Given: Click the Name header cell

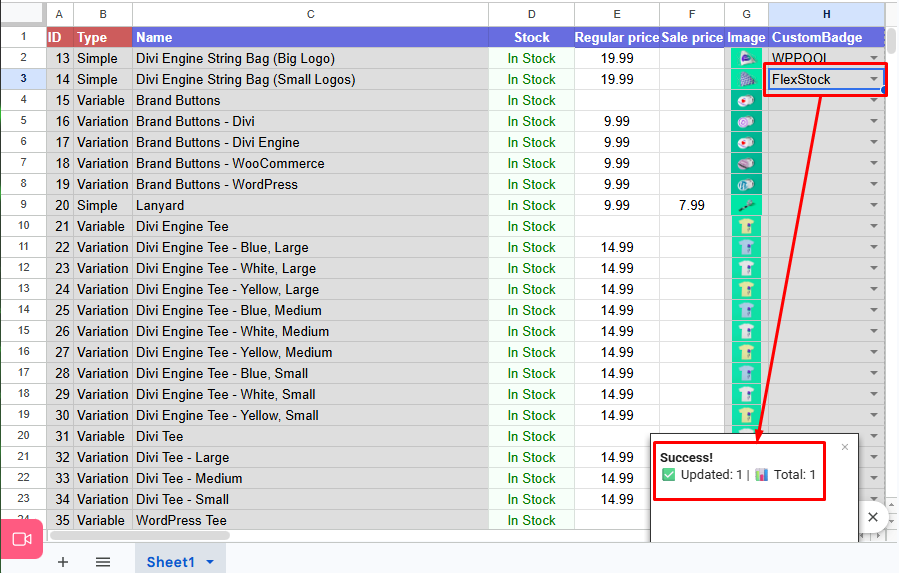Looking at the screenshot, I should click(310, 37).
